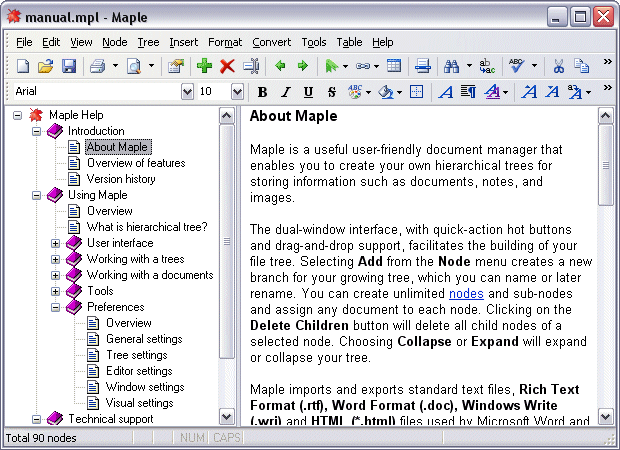The image size is (620, 450).
Task: Delete the node with the red X icon
Action: [x=227, y=66]
